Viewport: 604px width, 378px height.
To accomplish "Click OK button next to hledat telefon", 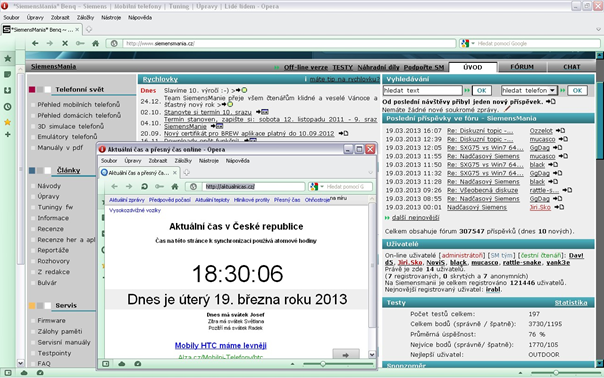I will [x=577, y=91].
